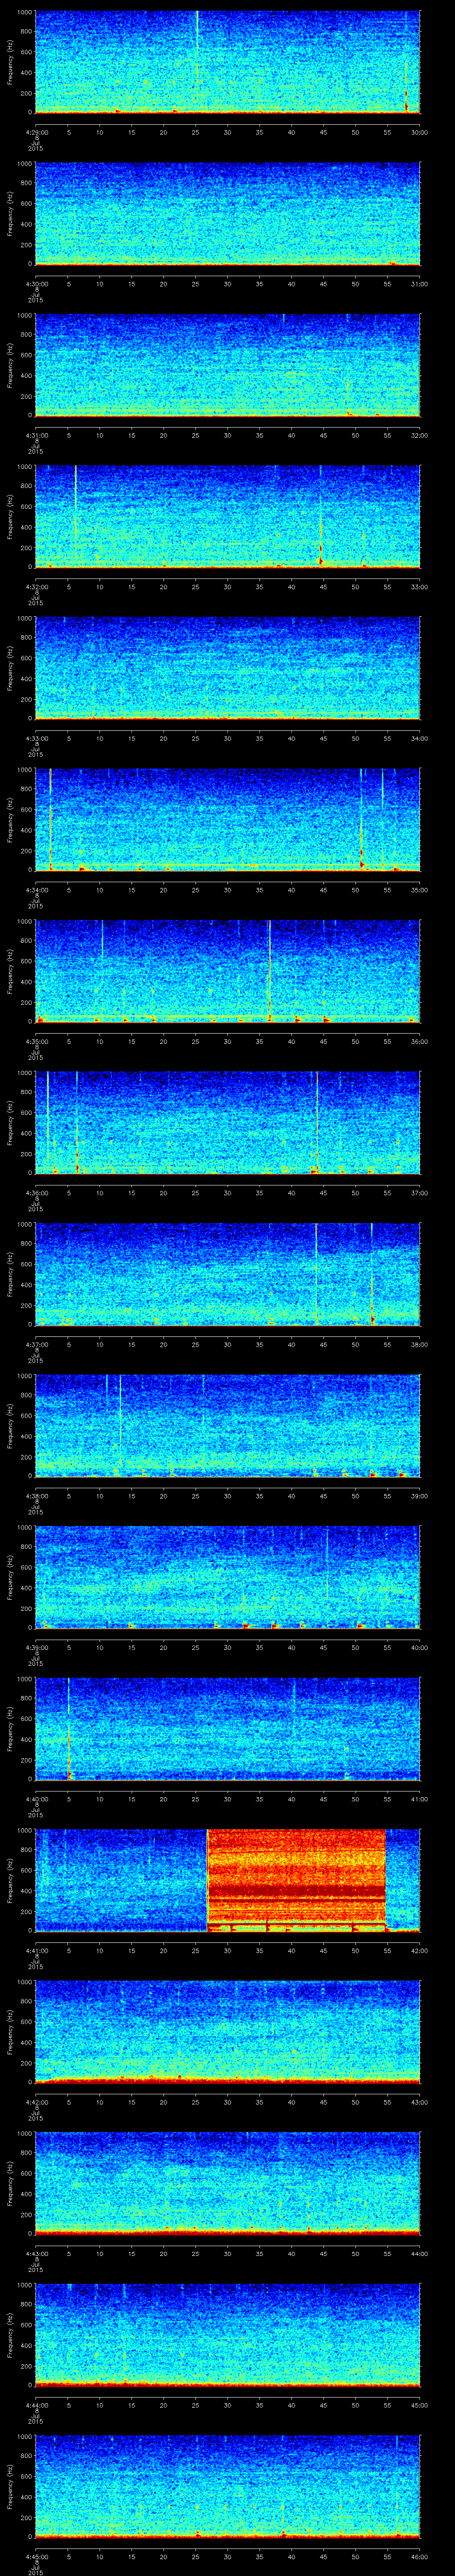Select the spectrogram panel starting at 4:34:00
The height and width of the screenshot is (2576, 455).
pyautogui.click(x=227, y=820)
